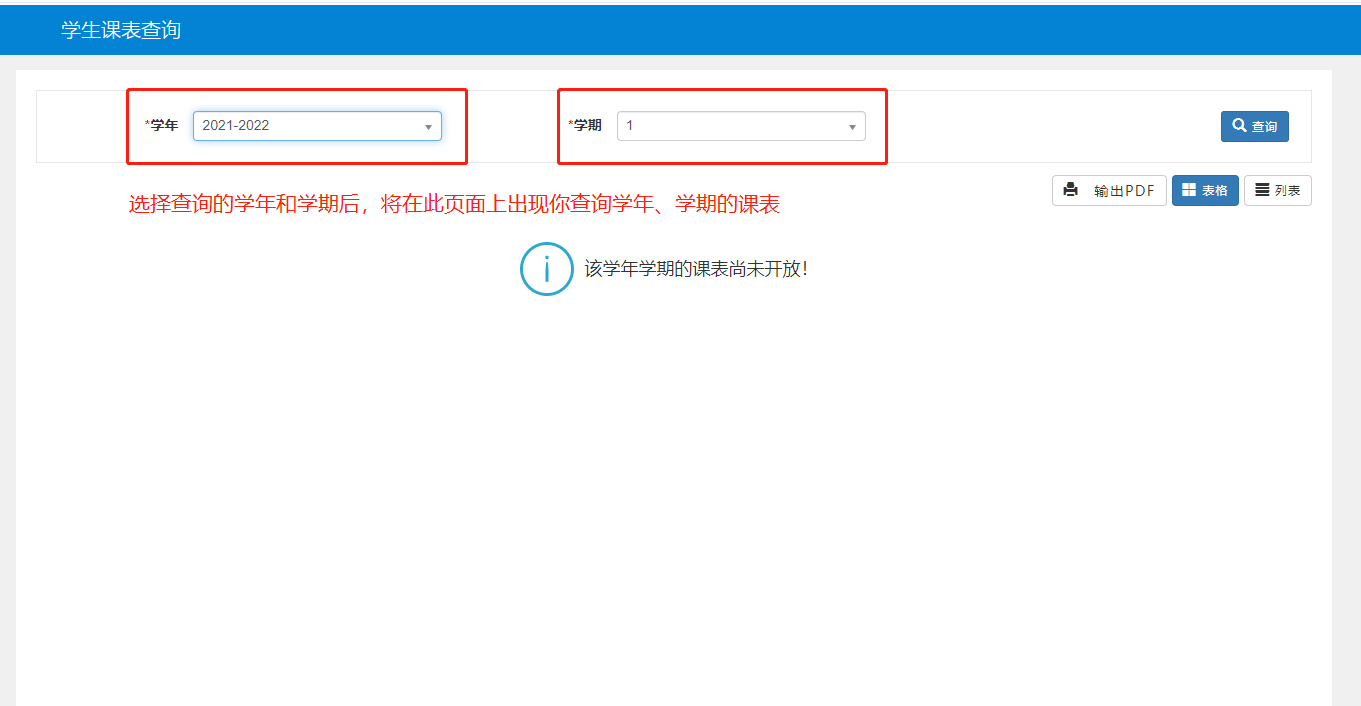Export the timetable with 输出PDF
Viewport: 1361px width, 706px height.
click(x=1109, y=191)
